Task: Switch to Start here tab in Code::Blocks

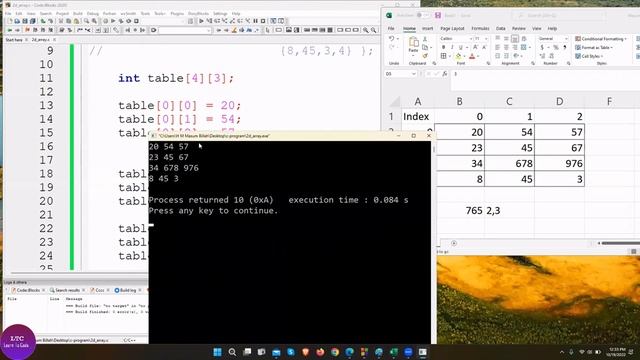Action: coord(14,40)
